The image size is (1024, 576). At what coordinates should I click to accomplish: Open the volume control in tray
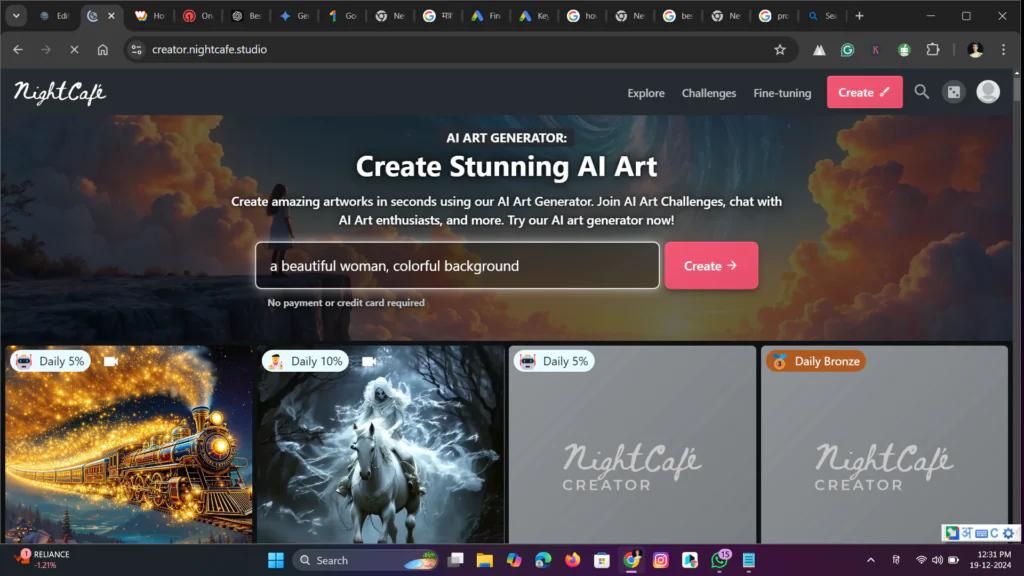[x=937, y=560]
